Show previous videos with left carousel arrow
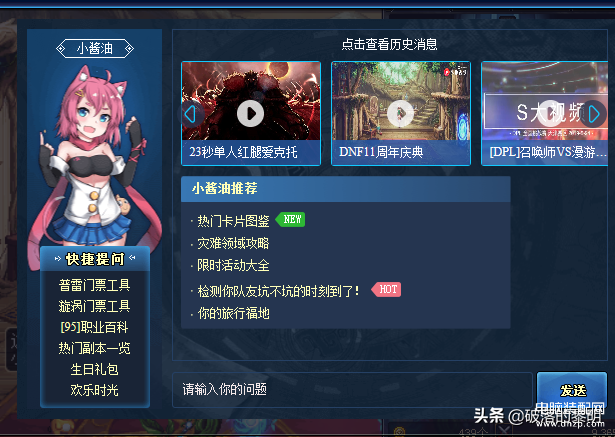Screen dimensions: 615x437 click(x=191, y=115)
